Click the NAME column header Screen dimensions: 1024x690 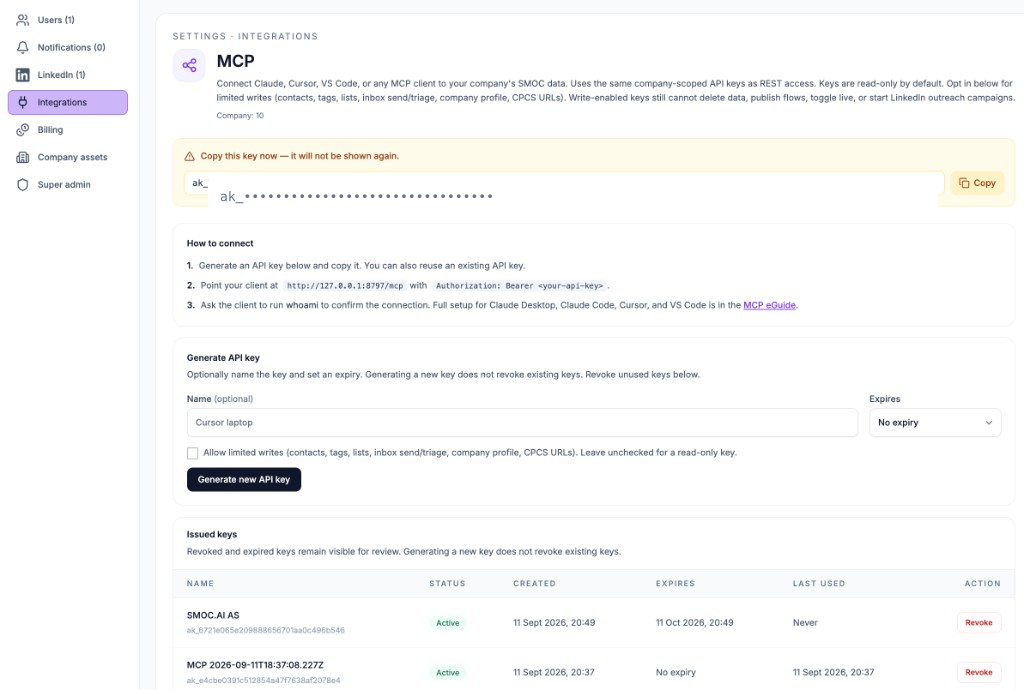click(x=200, y=584)
